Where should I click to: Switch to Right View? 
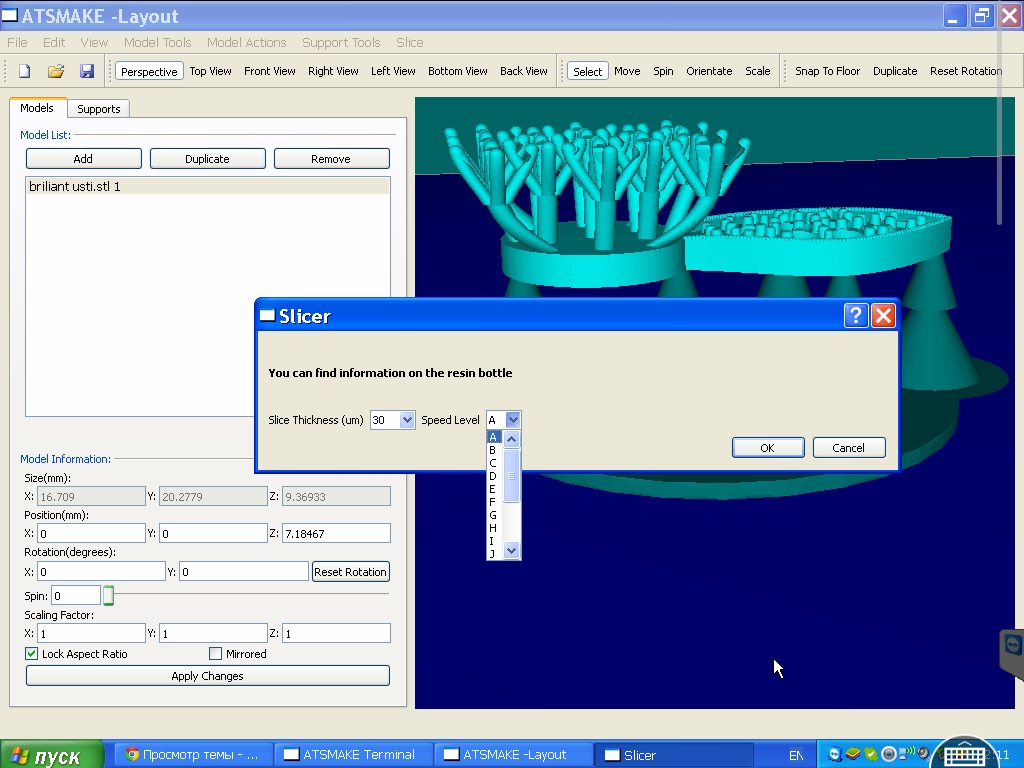click(x=333, y=71)
